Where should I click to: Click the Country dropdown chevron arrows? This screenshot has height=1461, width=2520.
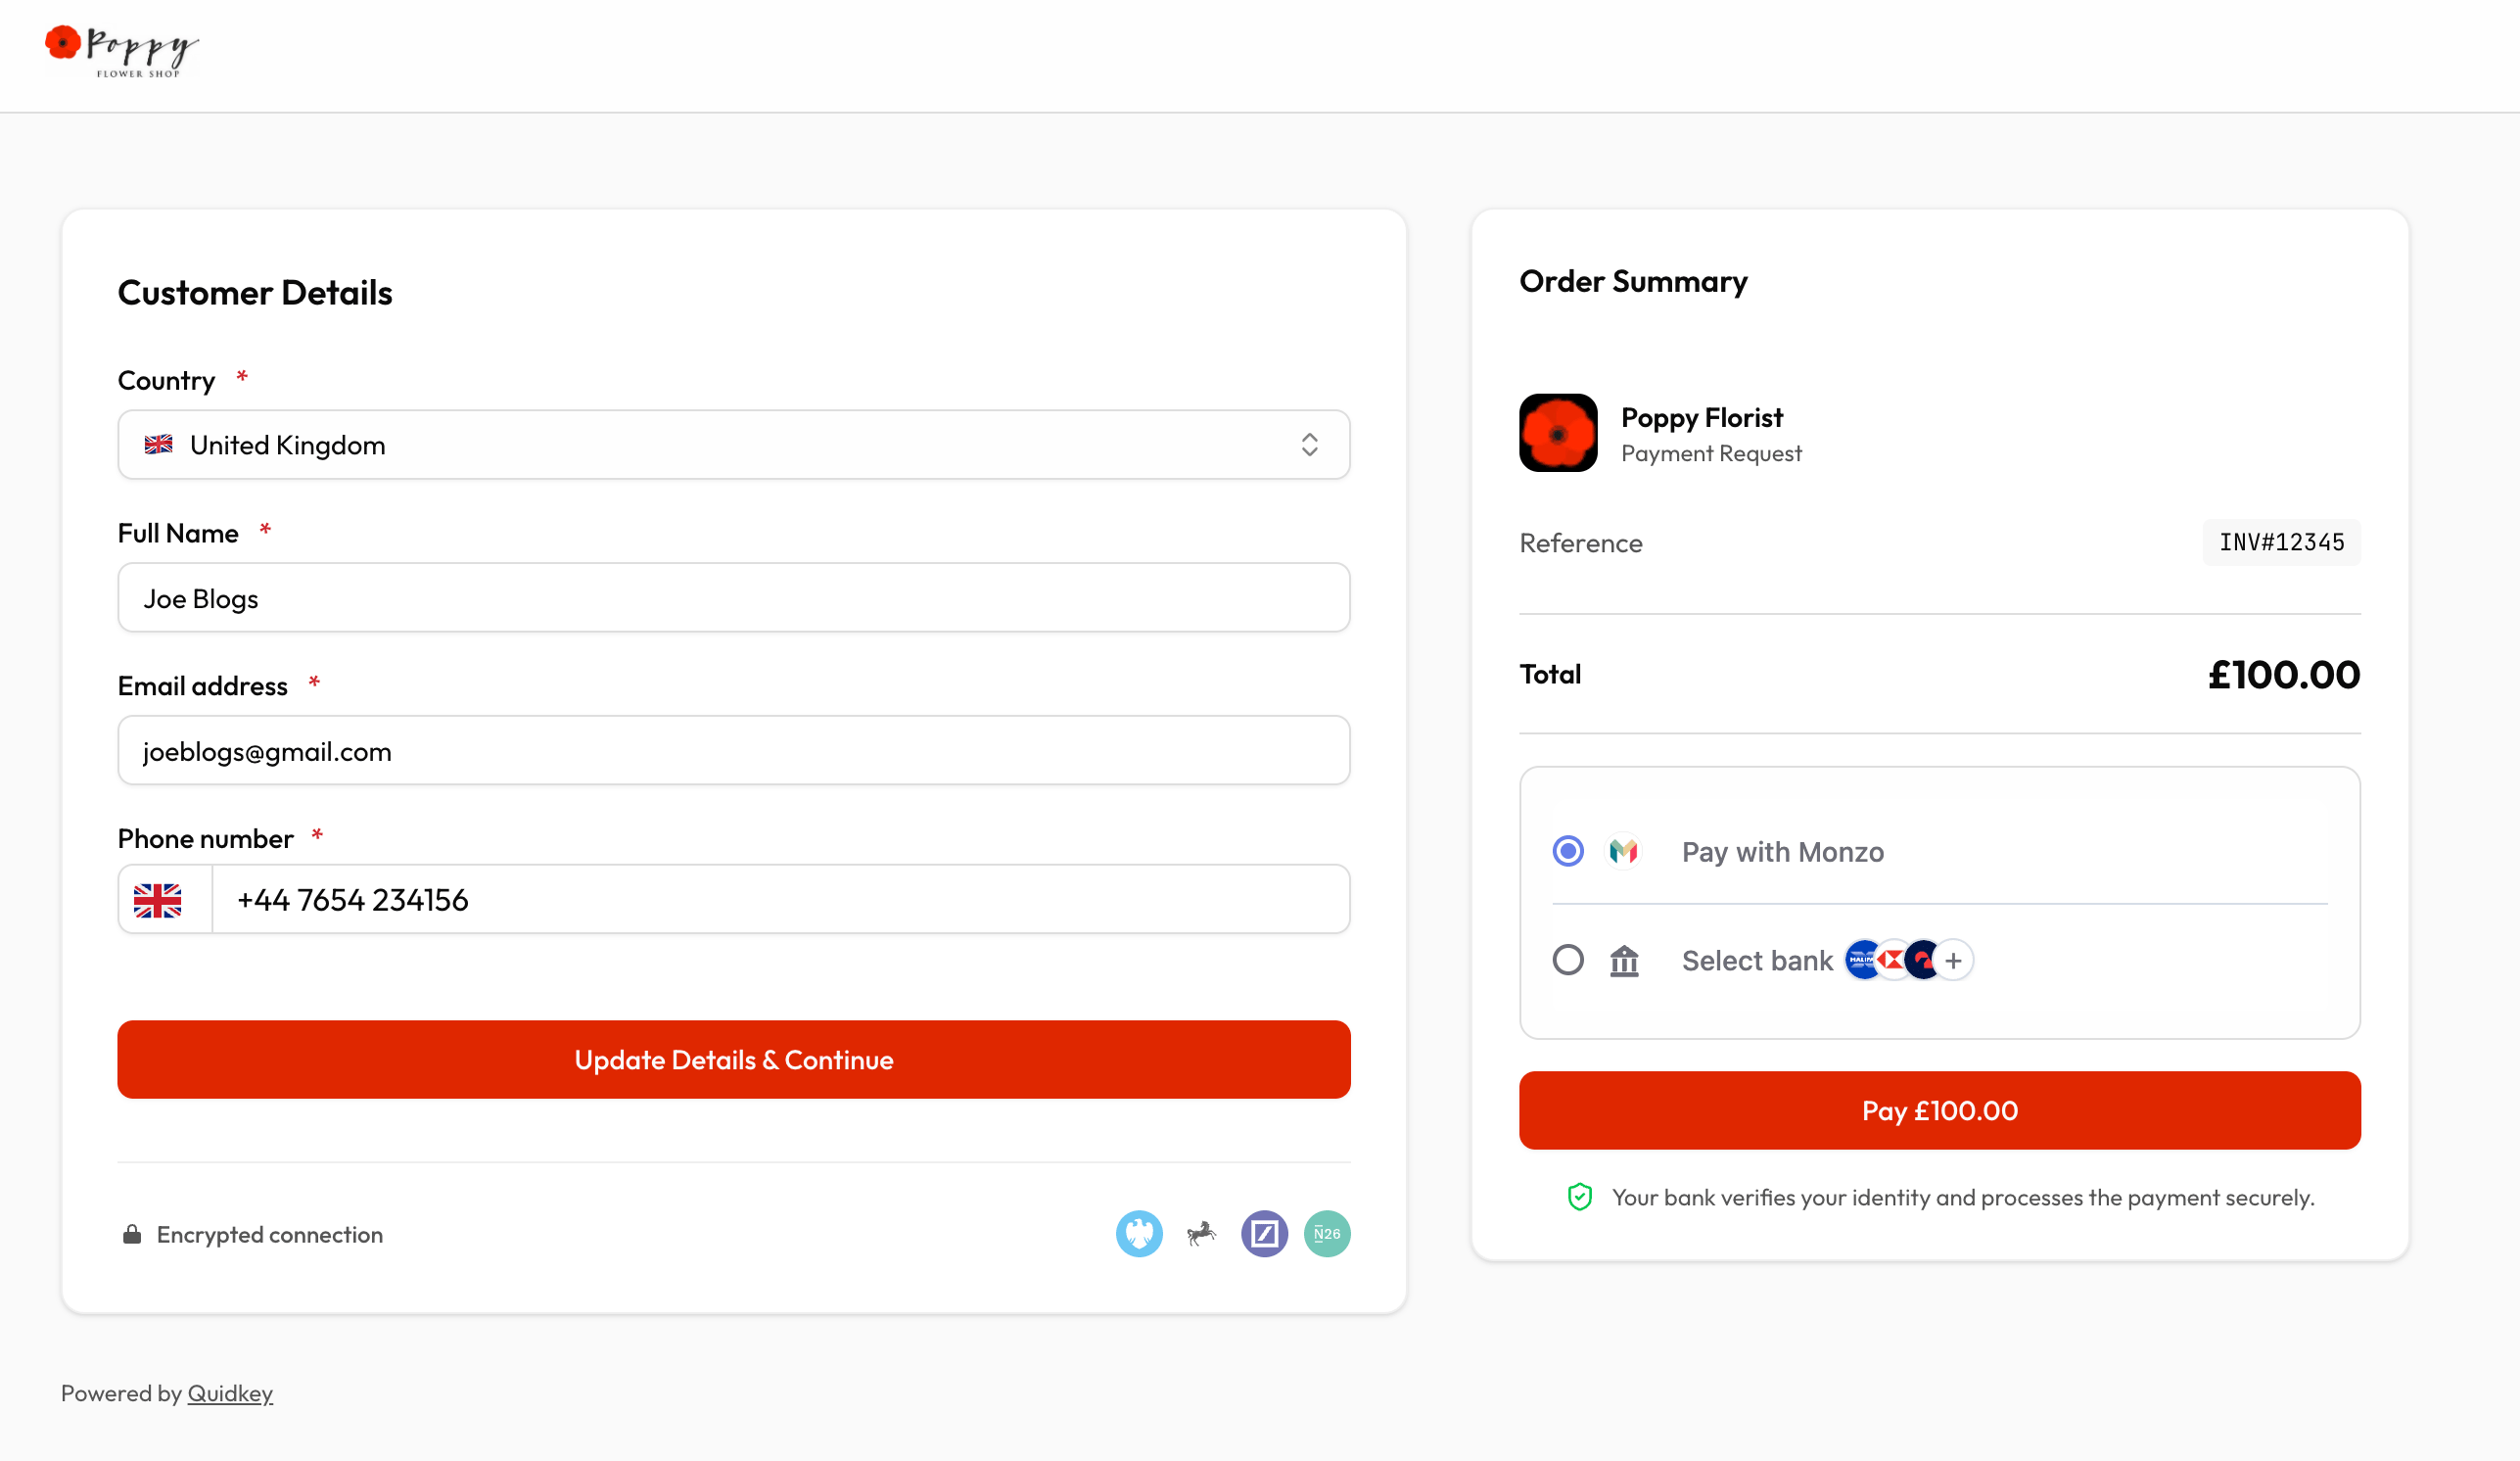click(x=1309, y=444)
